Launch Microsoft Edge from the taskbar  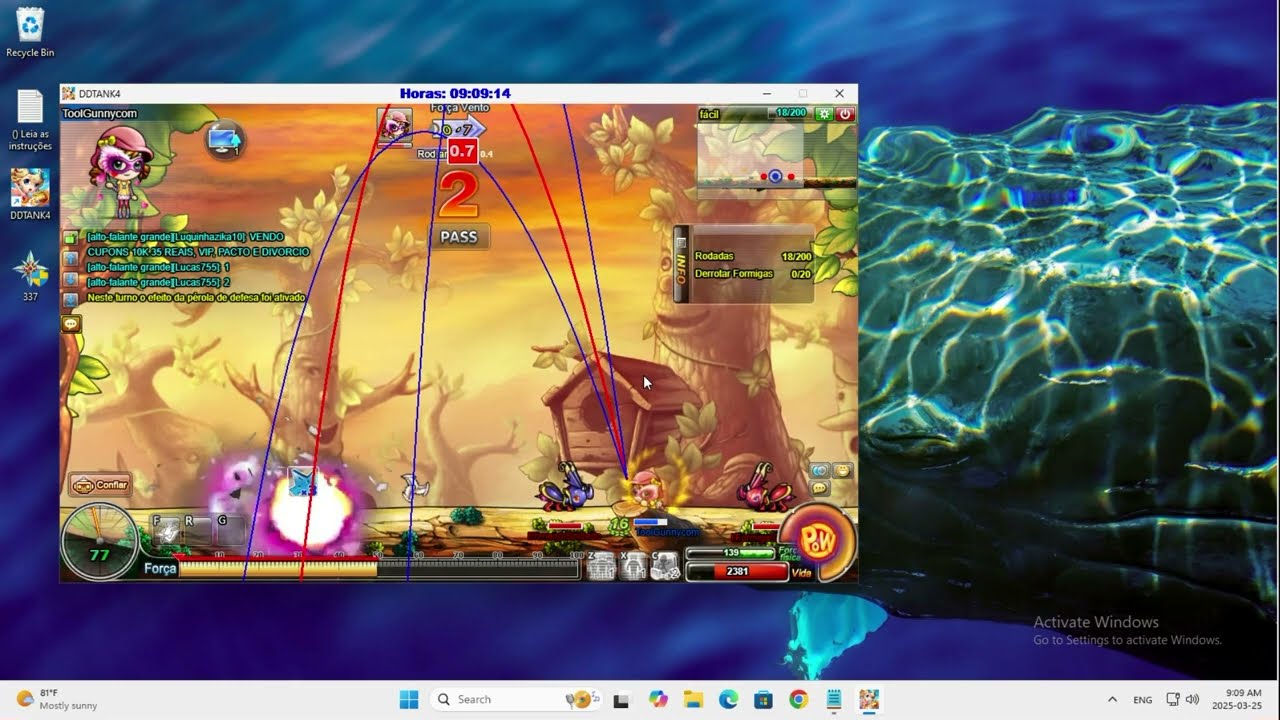(x=728, y=699)
